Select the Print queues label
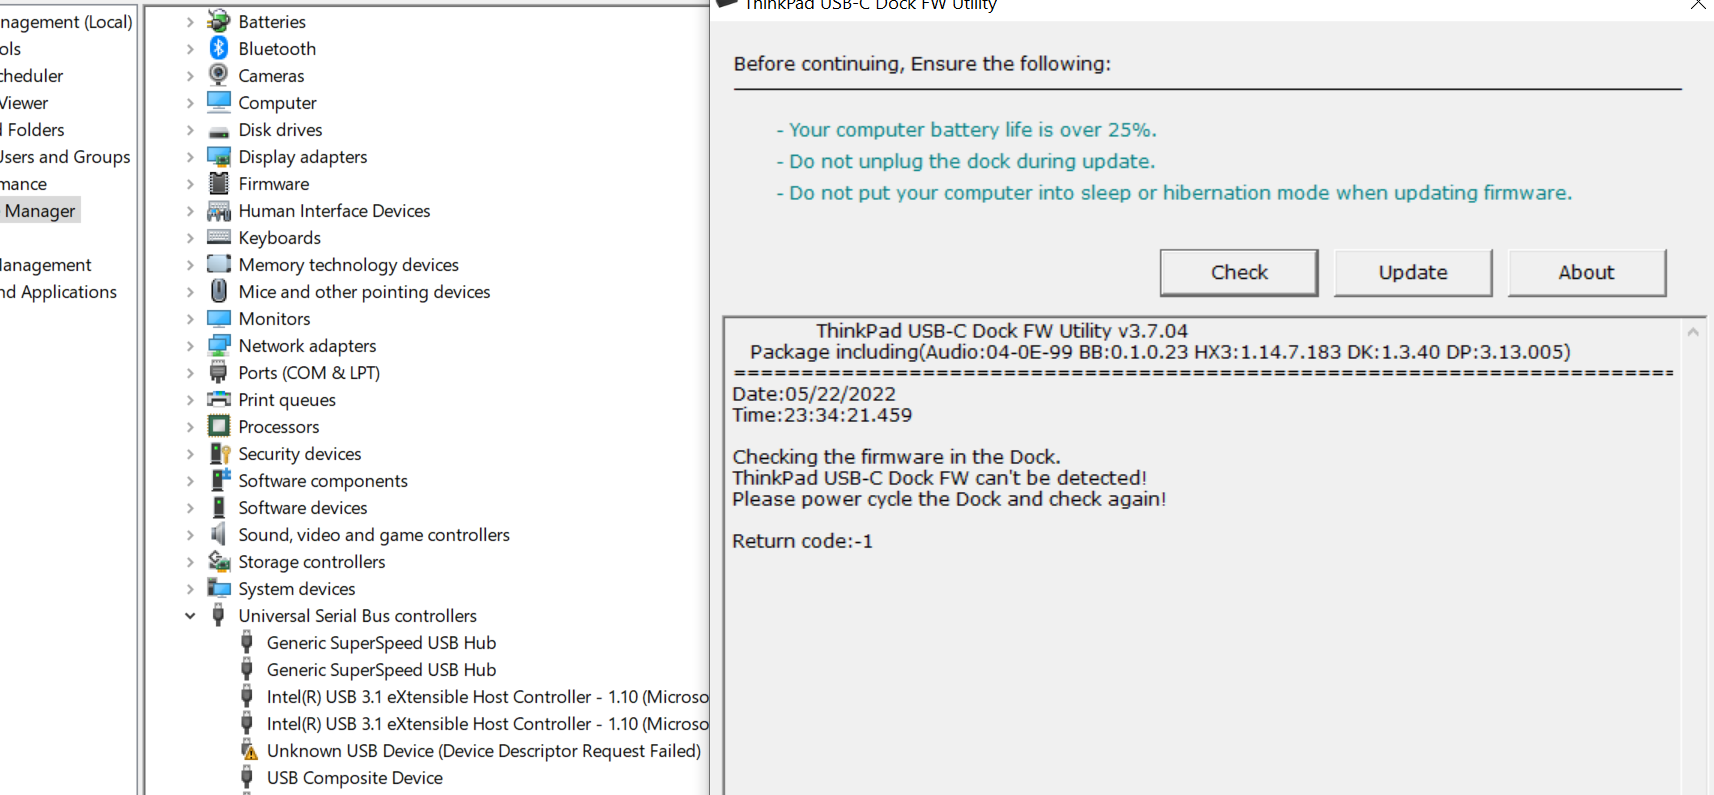Screen dimensions: 1714x795 coord(287,400)
